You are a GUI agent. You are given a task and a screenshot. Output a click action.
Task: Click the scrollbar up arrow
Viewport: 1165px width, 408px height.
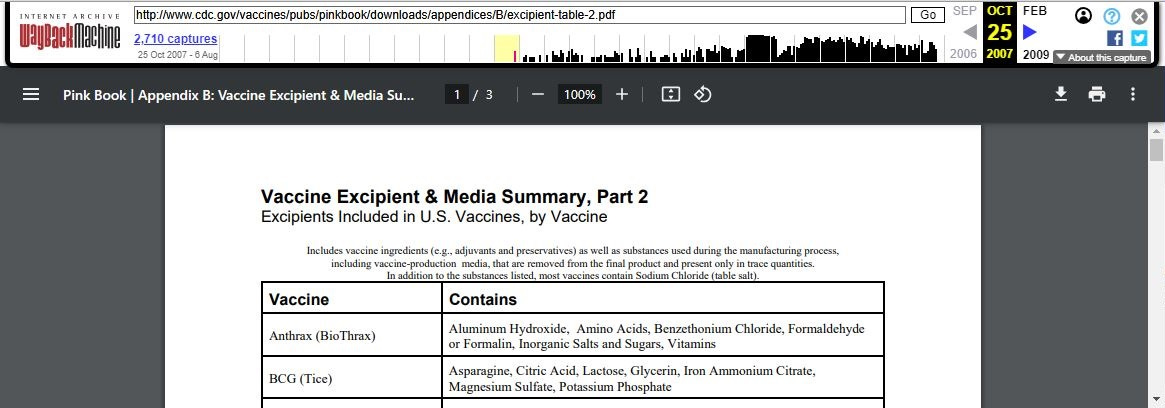[1156, 131]
